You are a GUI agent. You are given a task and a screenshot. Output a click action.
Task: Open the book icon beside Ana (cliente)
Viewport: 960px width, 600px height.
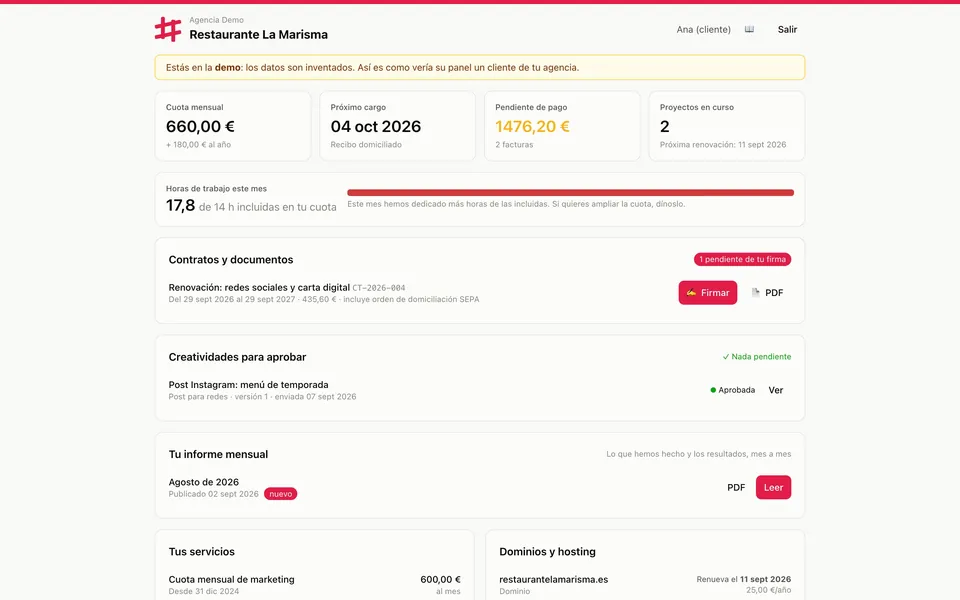pyautogui.click(x=749, y=29)
